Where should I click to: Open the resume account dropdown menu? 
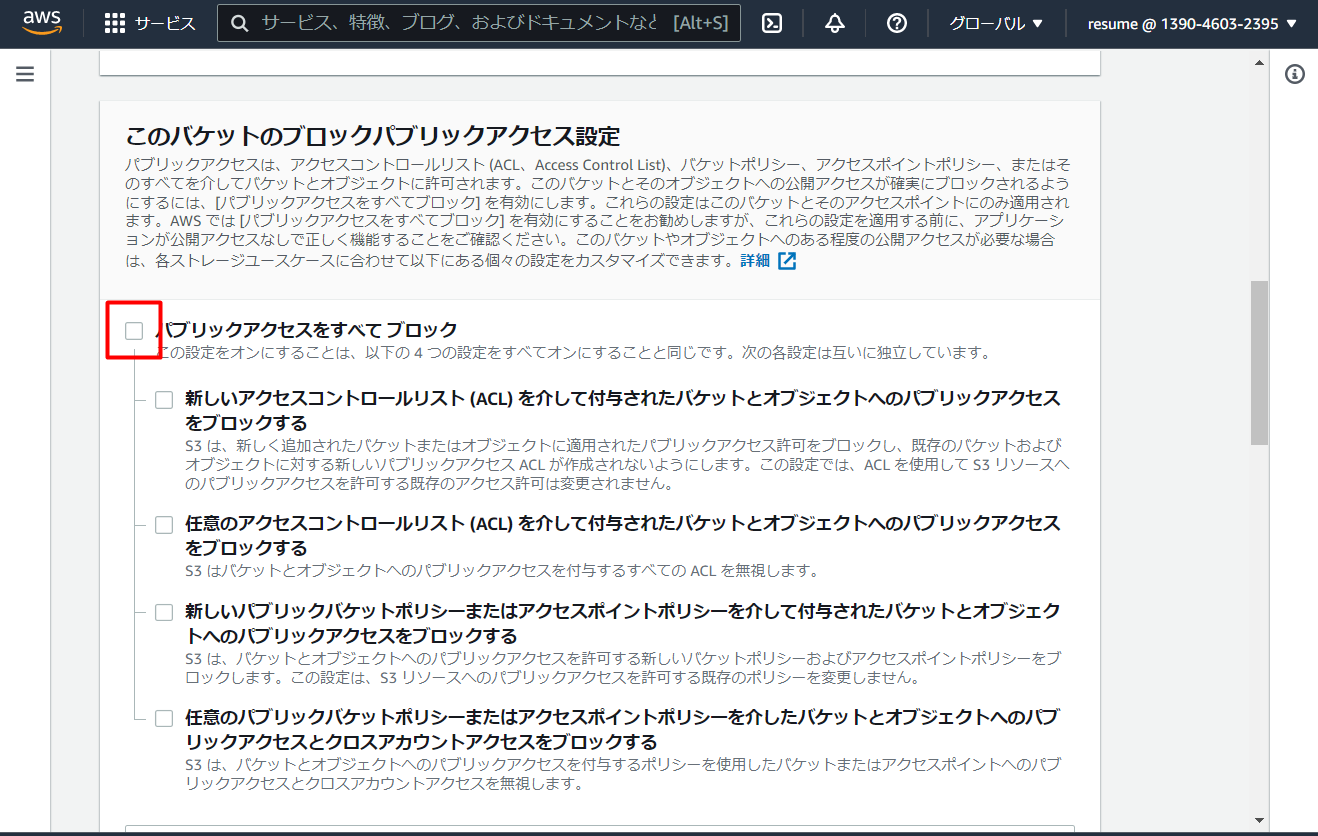click(1192, 24)
